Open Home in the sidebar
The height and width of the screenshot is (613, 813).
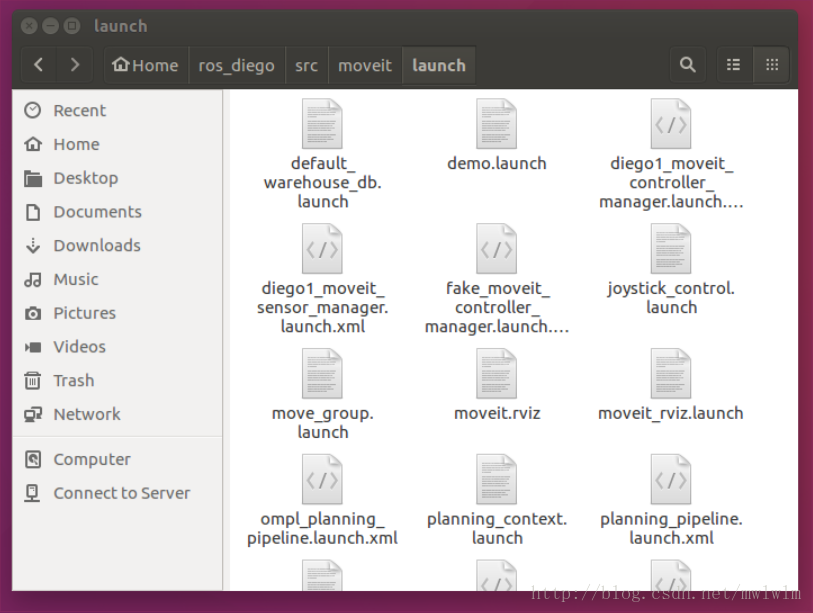click(118, 144)
